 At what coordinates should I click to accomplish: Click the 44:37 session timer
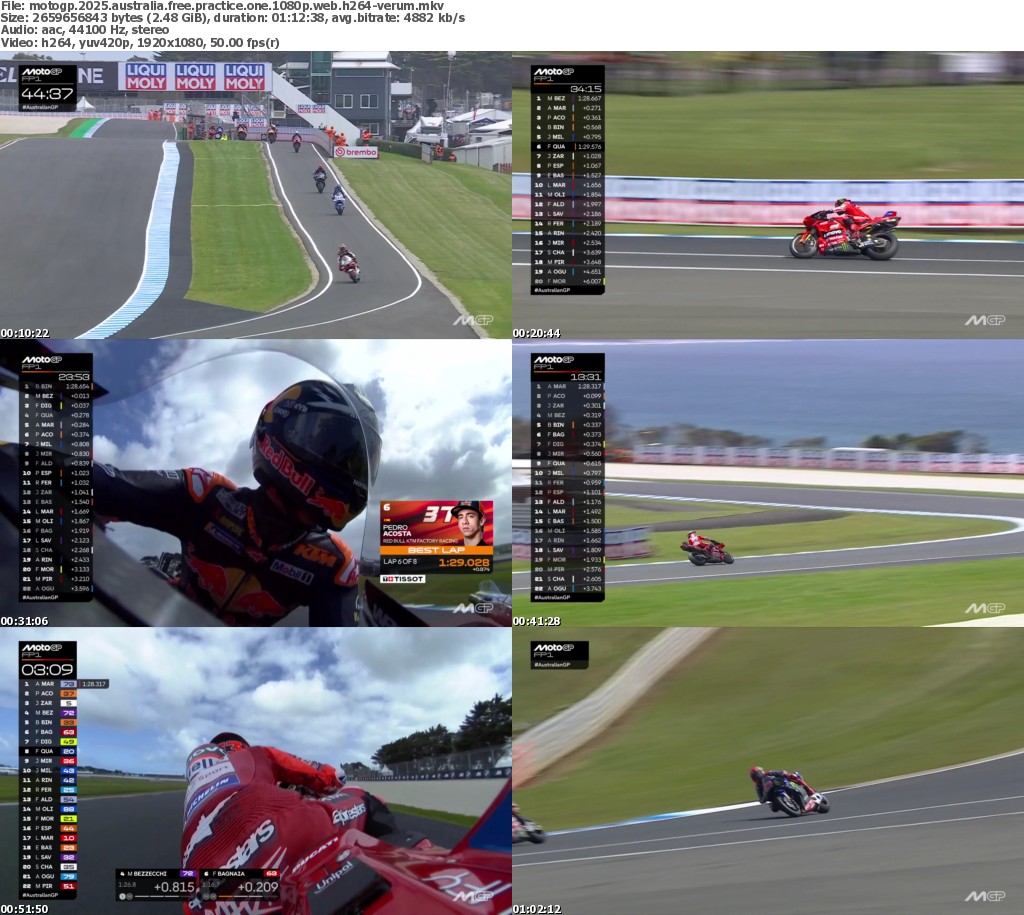coord(48,94)
